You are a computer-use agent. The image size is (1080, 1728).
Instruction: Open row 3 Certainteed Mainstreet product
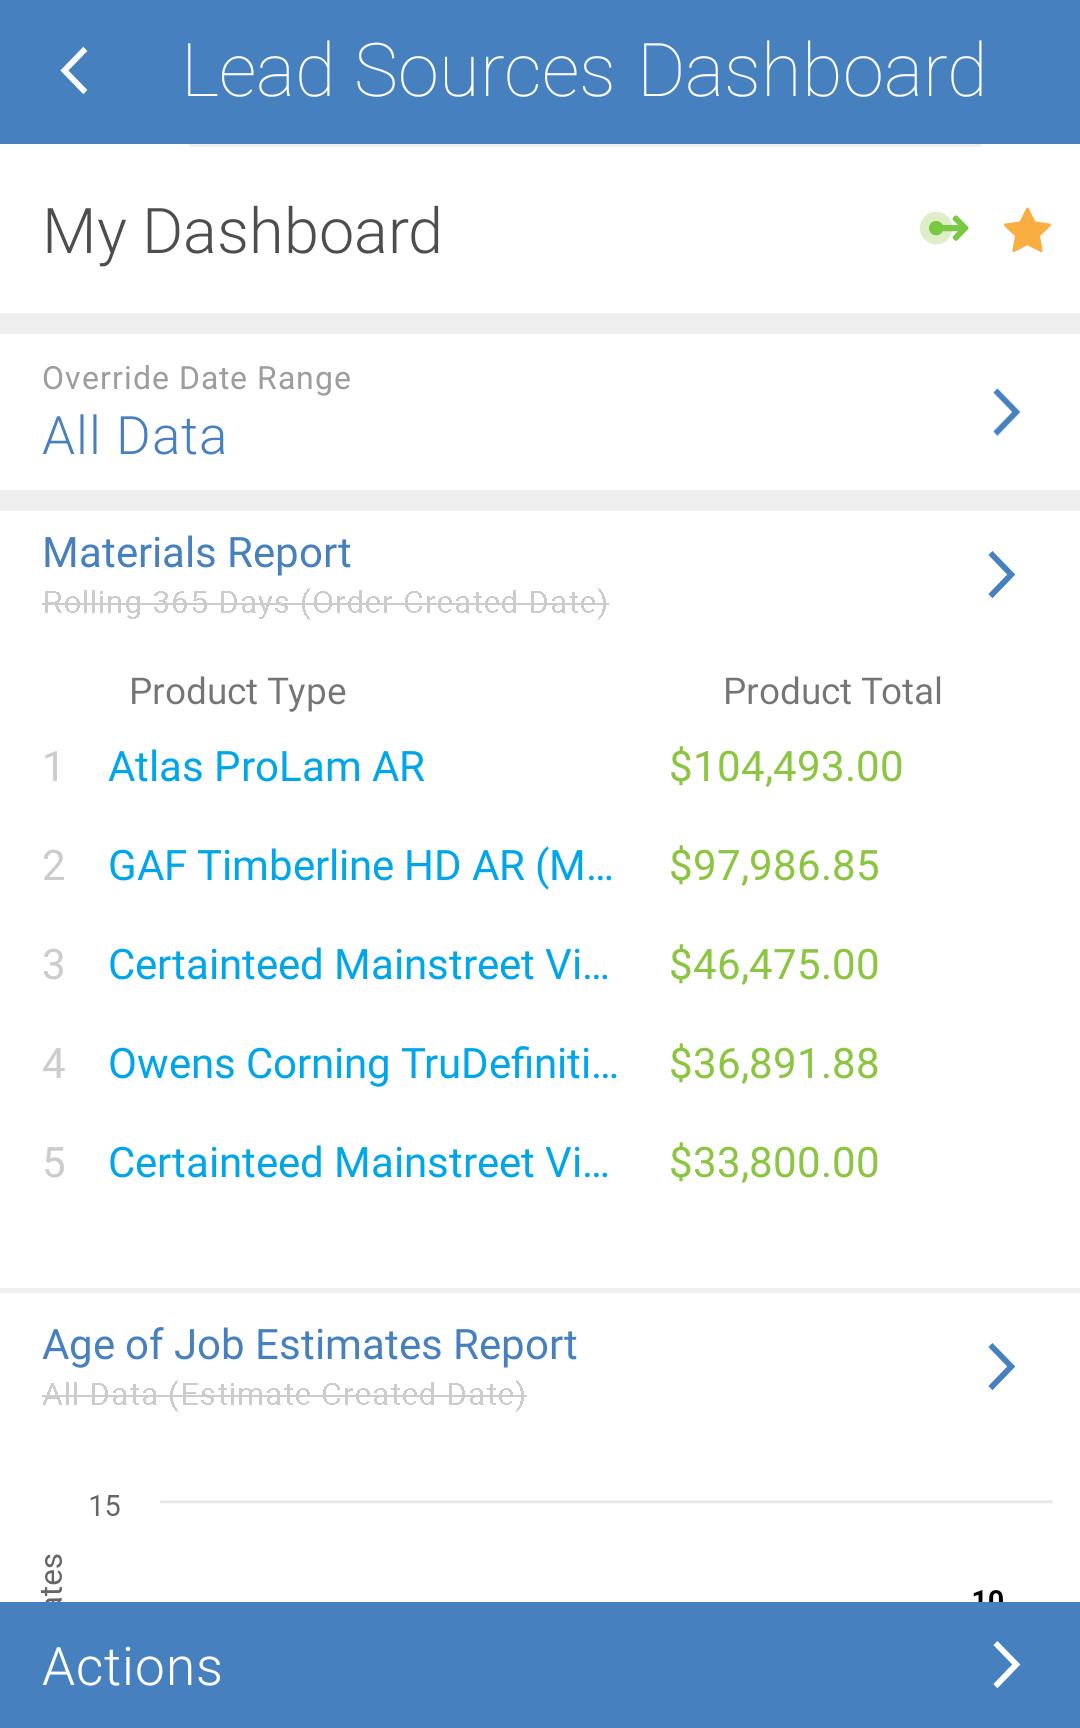(359, 965)
